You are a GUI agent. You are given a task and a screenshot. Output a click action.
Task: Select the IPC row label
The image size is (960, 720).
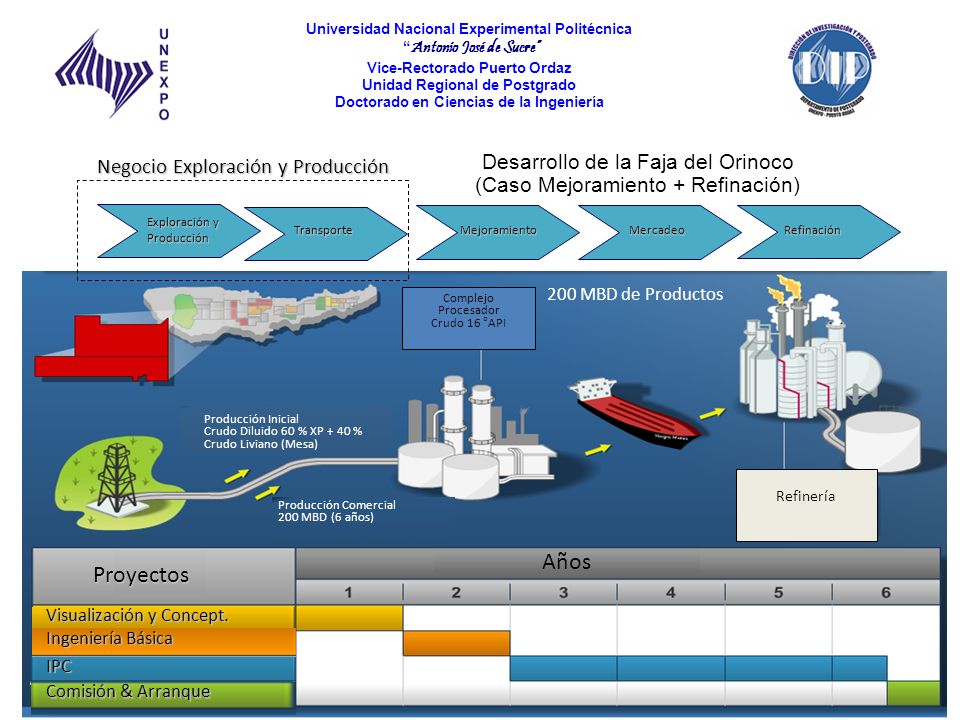[163, 667]
